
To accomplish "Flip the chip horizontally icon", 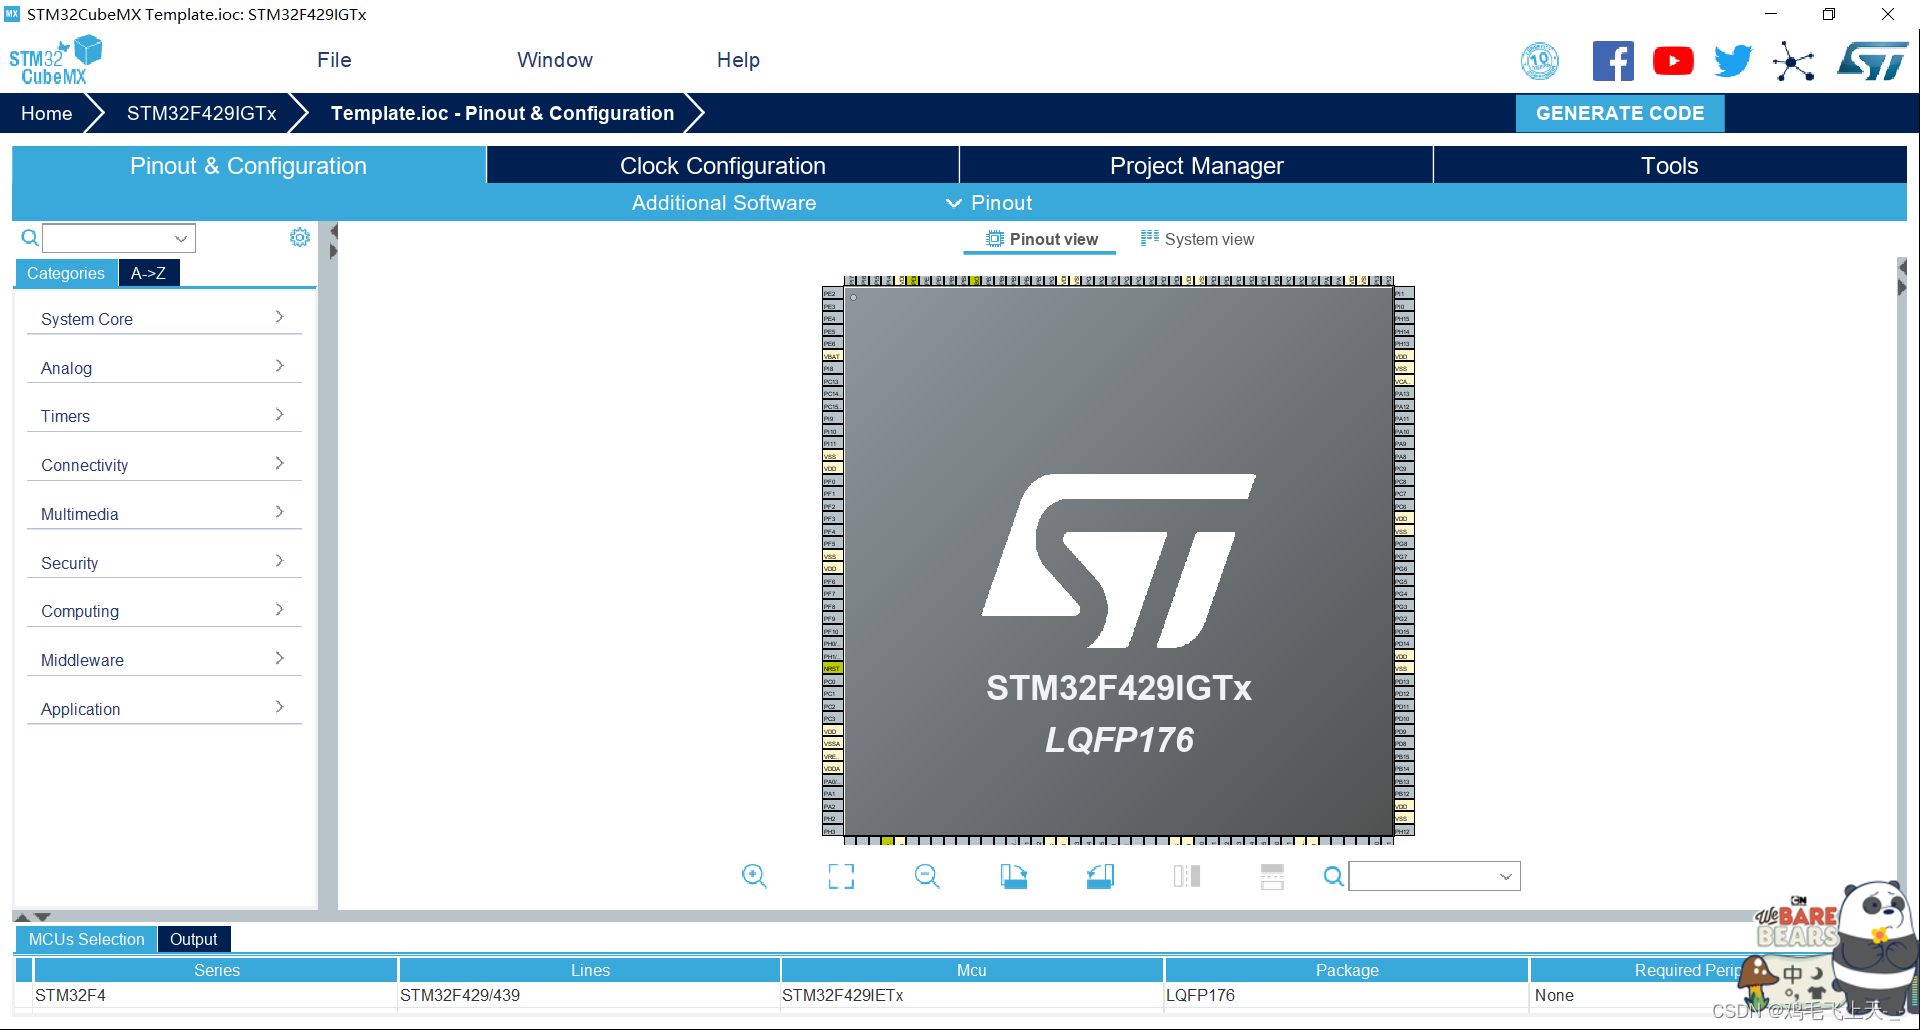I will (1187, 877).
